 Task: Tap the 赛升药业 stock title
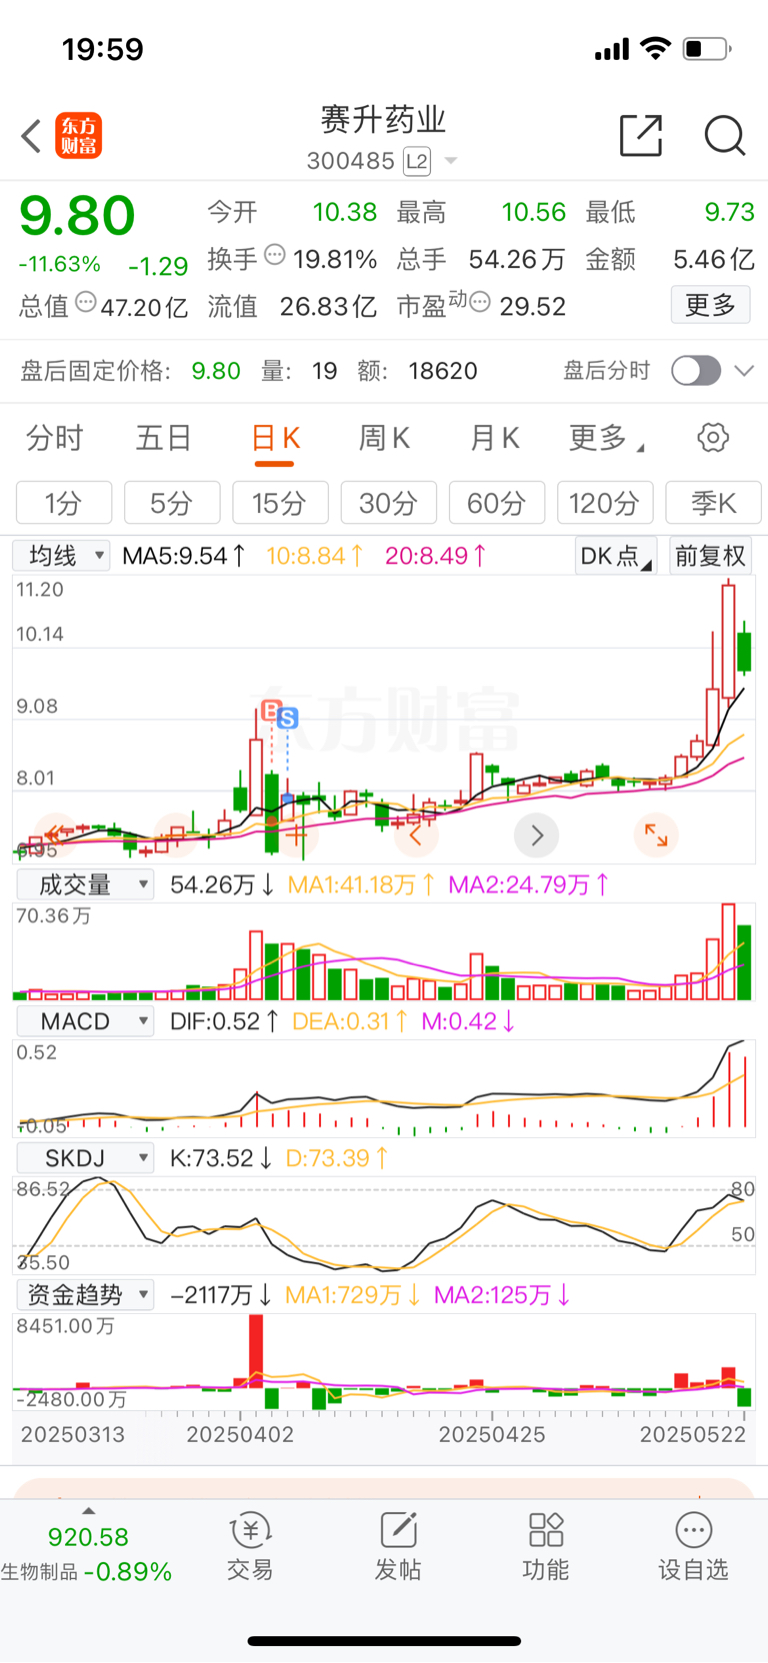(383, 120)
